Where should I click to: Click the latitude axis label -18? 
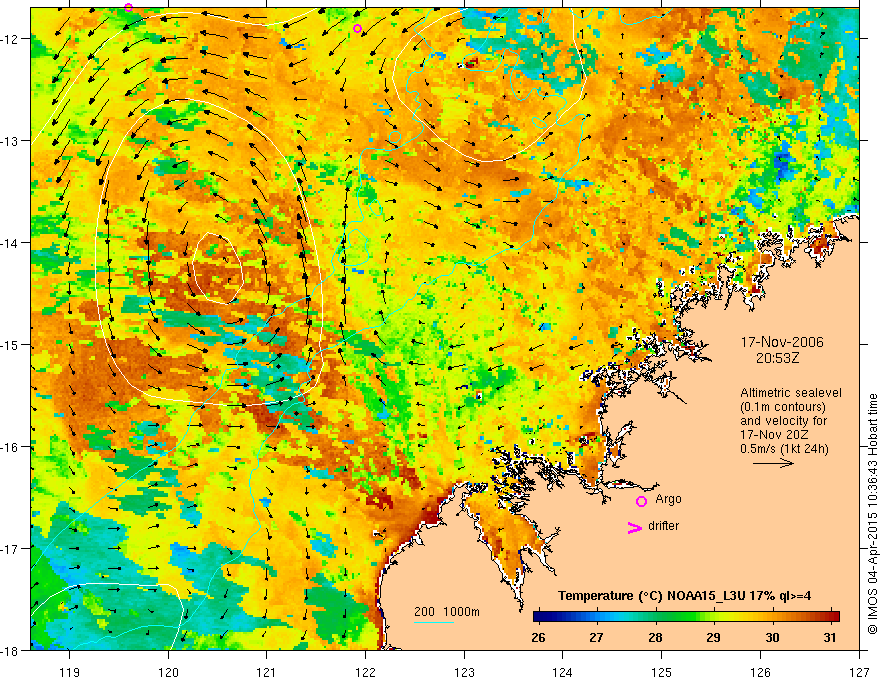click(x=11, y=650)
